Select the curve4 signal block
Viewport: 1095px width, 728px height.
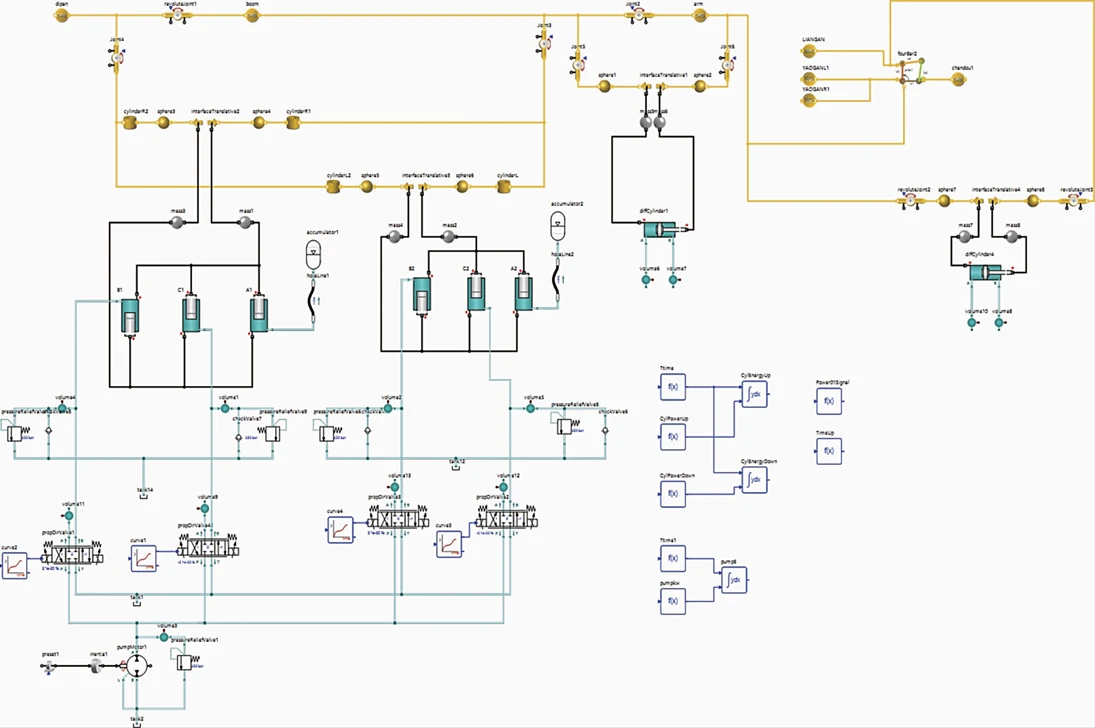[340, 530]
